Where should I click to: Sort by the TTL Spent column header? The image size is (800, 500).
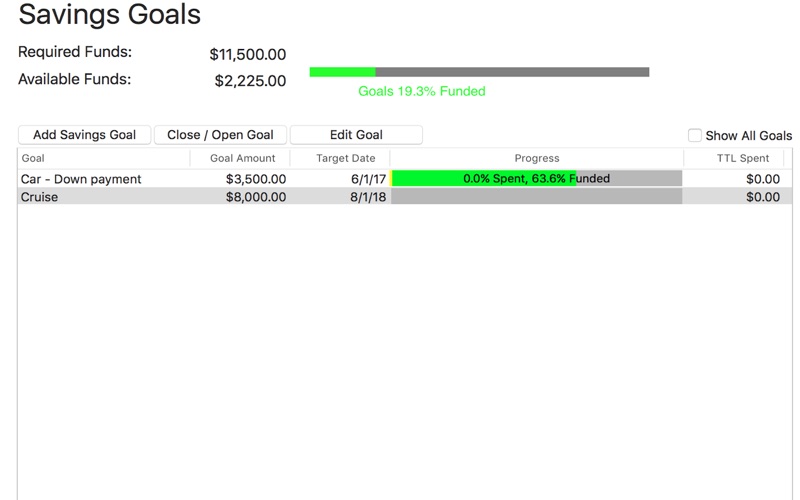pos(742,158)
